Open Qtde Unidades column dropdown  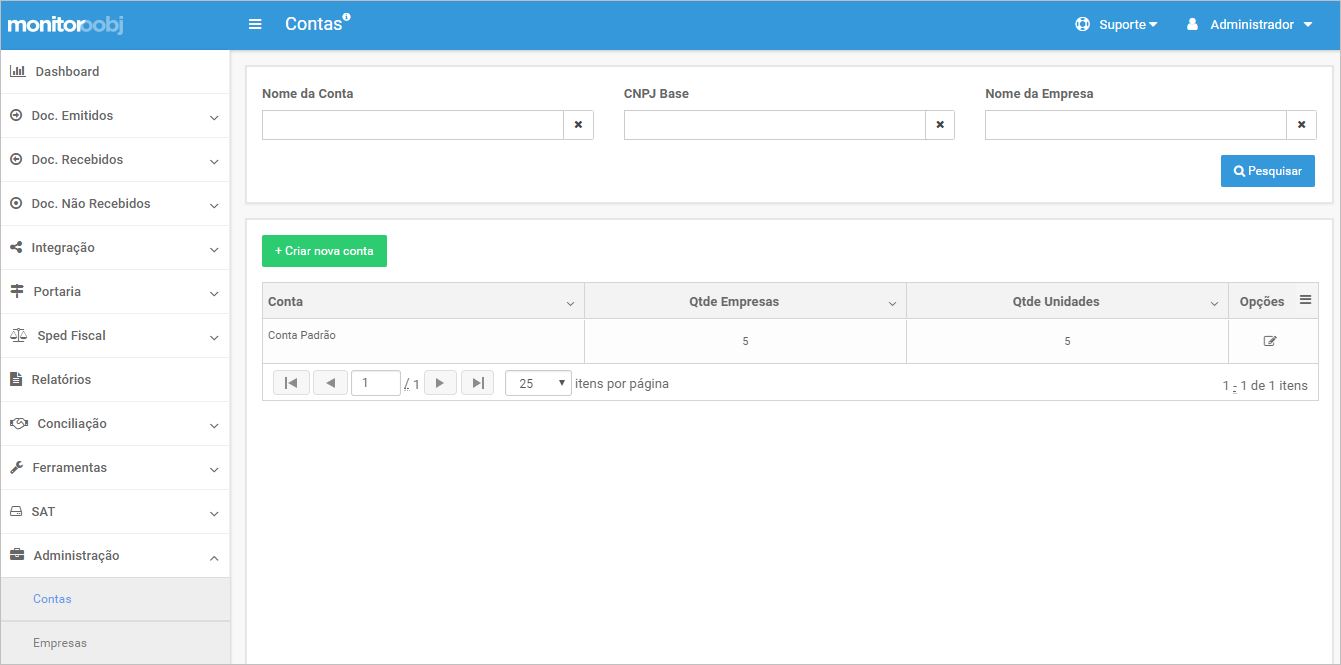tap(1214, 304)
